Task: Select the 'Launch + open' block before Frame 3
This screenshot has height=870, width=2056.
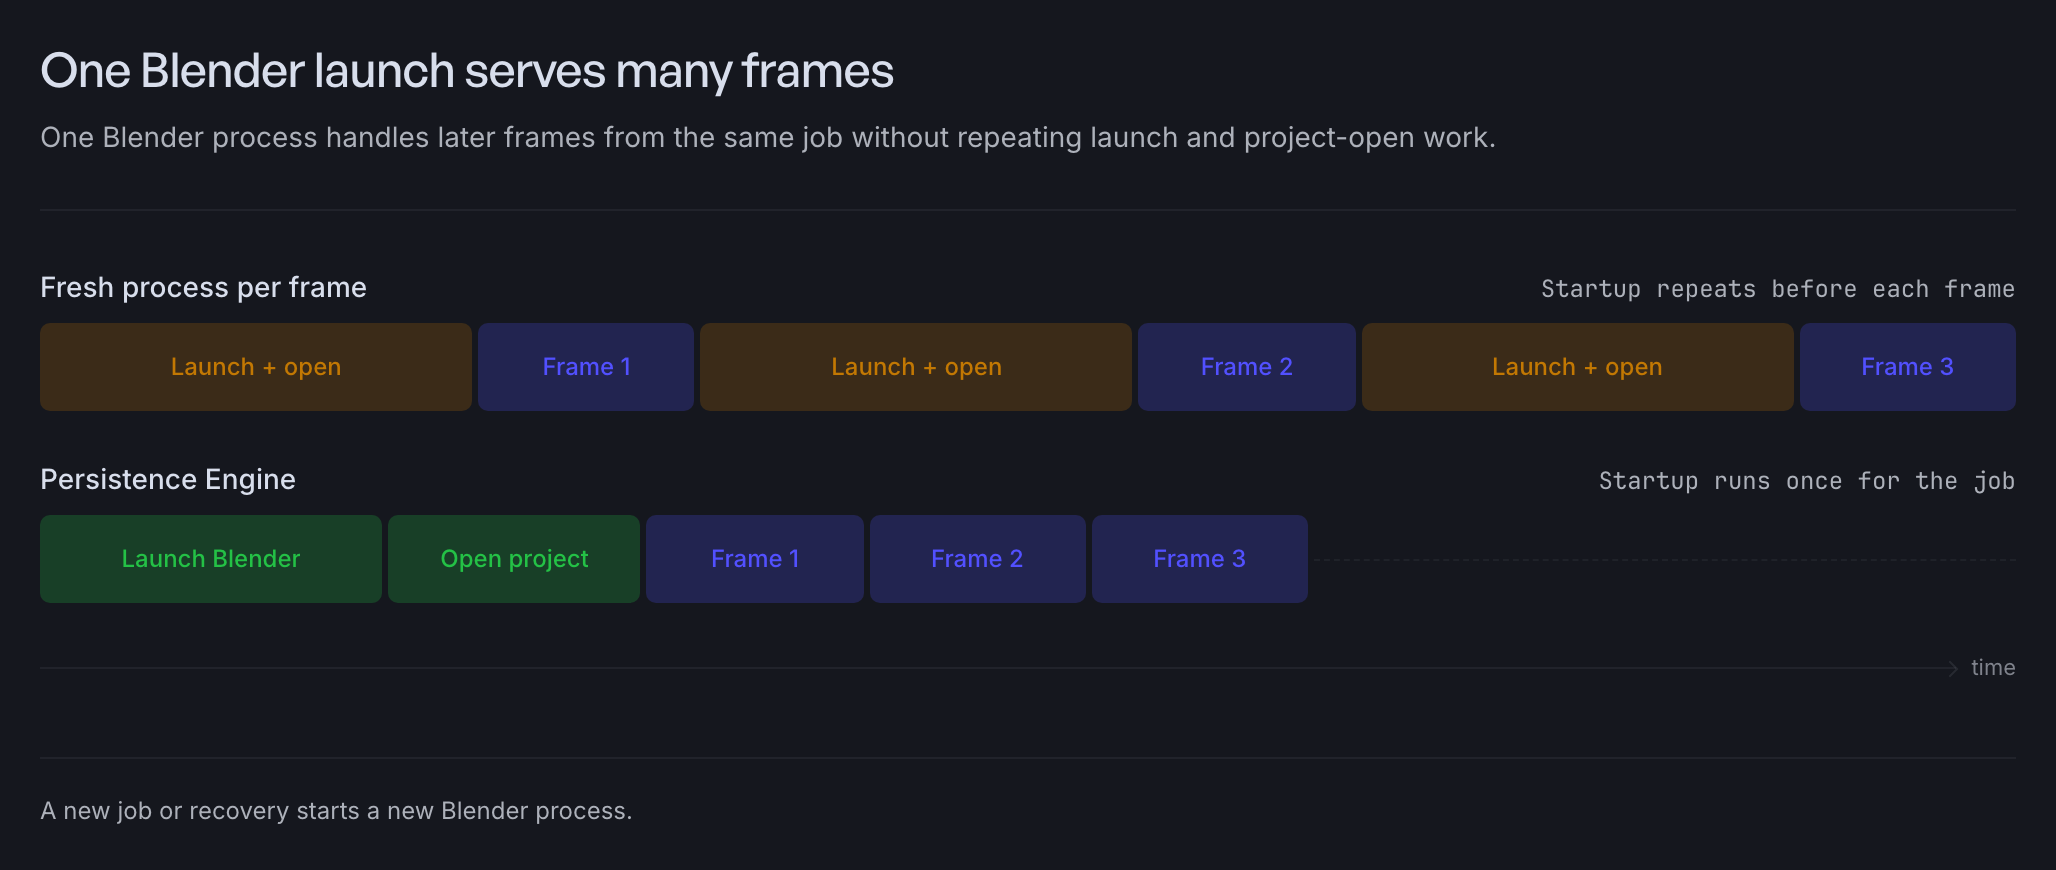Action: (1578, 367)
